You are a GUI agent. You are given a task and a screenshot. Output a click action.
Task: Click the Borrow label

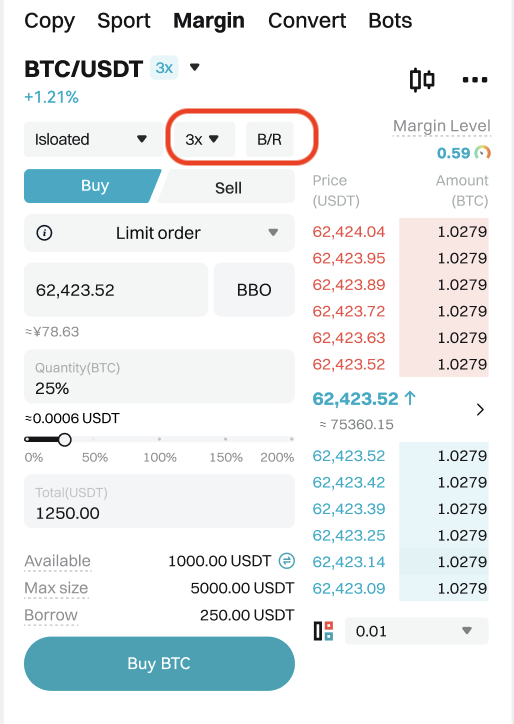(x=51, y=615)
